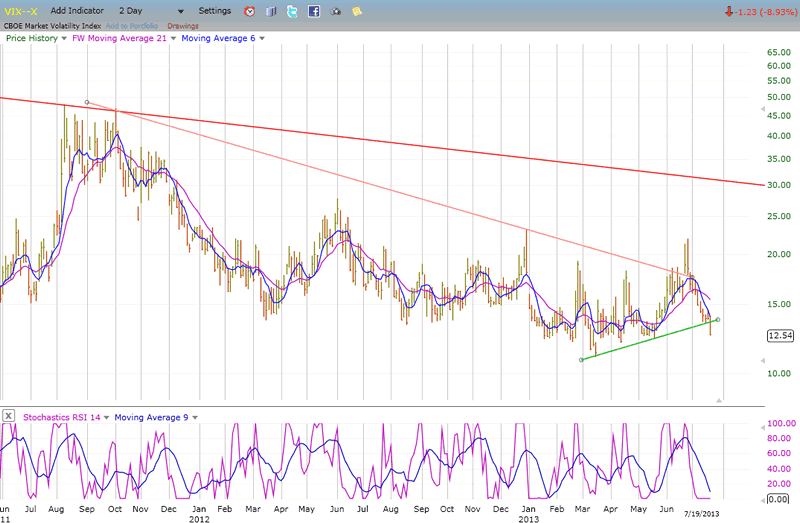Open the Settings menu
Viewport: 800px width, 523px height.
[x=214, y=11]
